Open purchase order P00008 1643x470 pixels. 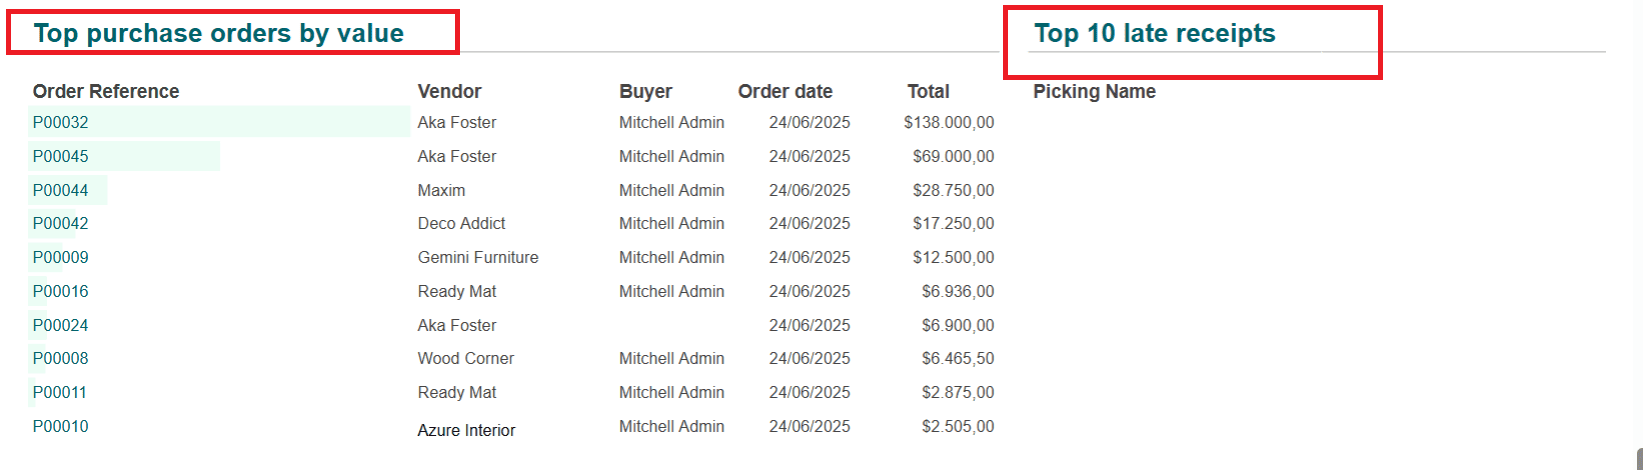61,358
